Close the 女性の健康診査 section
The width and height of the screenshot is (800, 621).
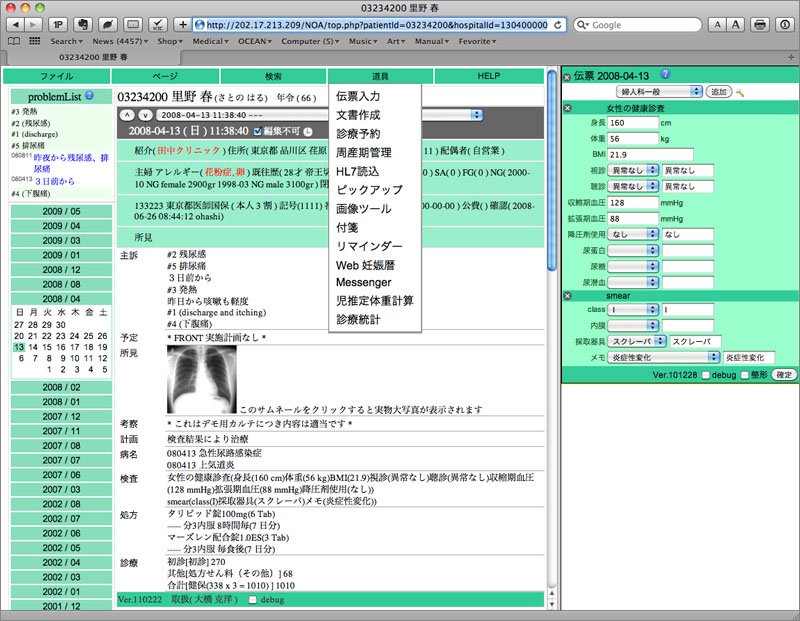pos(567,108)
